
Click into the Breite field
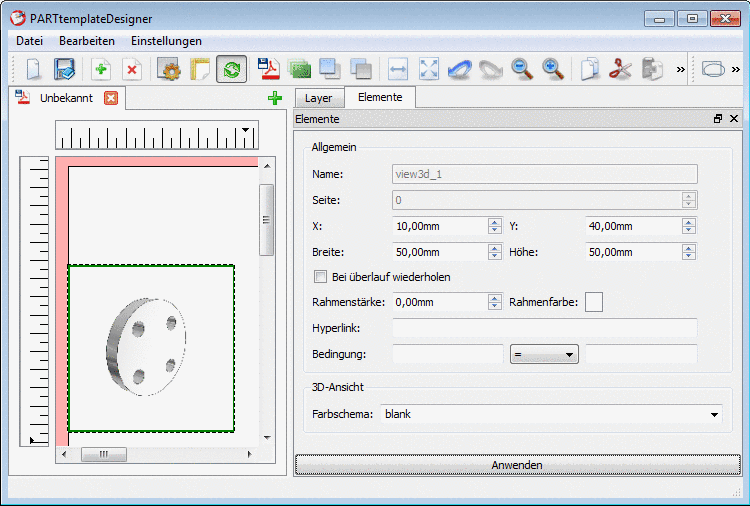coord(440,252)
